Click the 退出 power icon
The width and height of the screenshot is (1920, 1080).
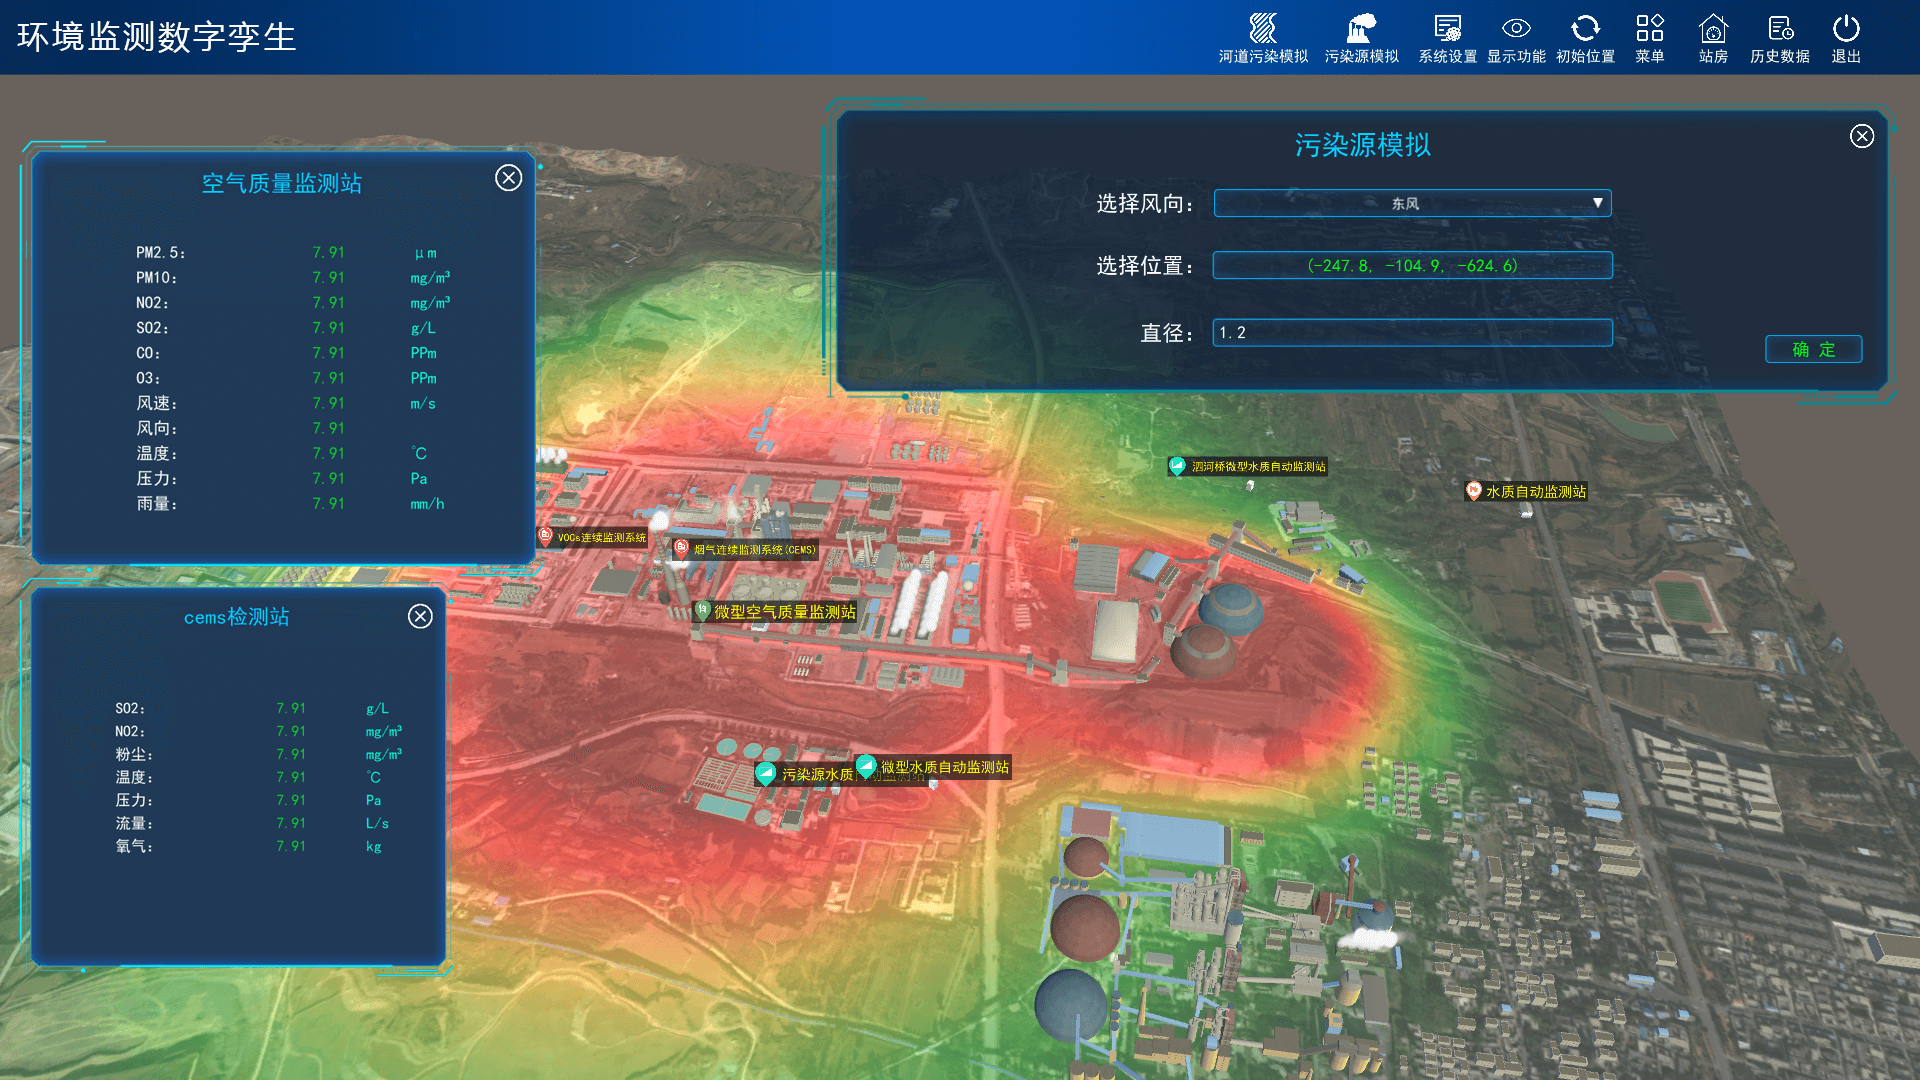point(1846,28)
